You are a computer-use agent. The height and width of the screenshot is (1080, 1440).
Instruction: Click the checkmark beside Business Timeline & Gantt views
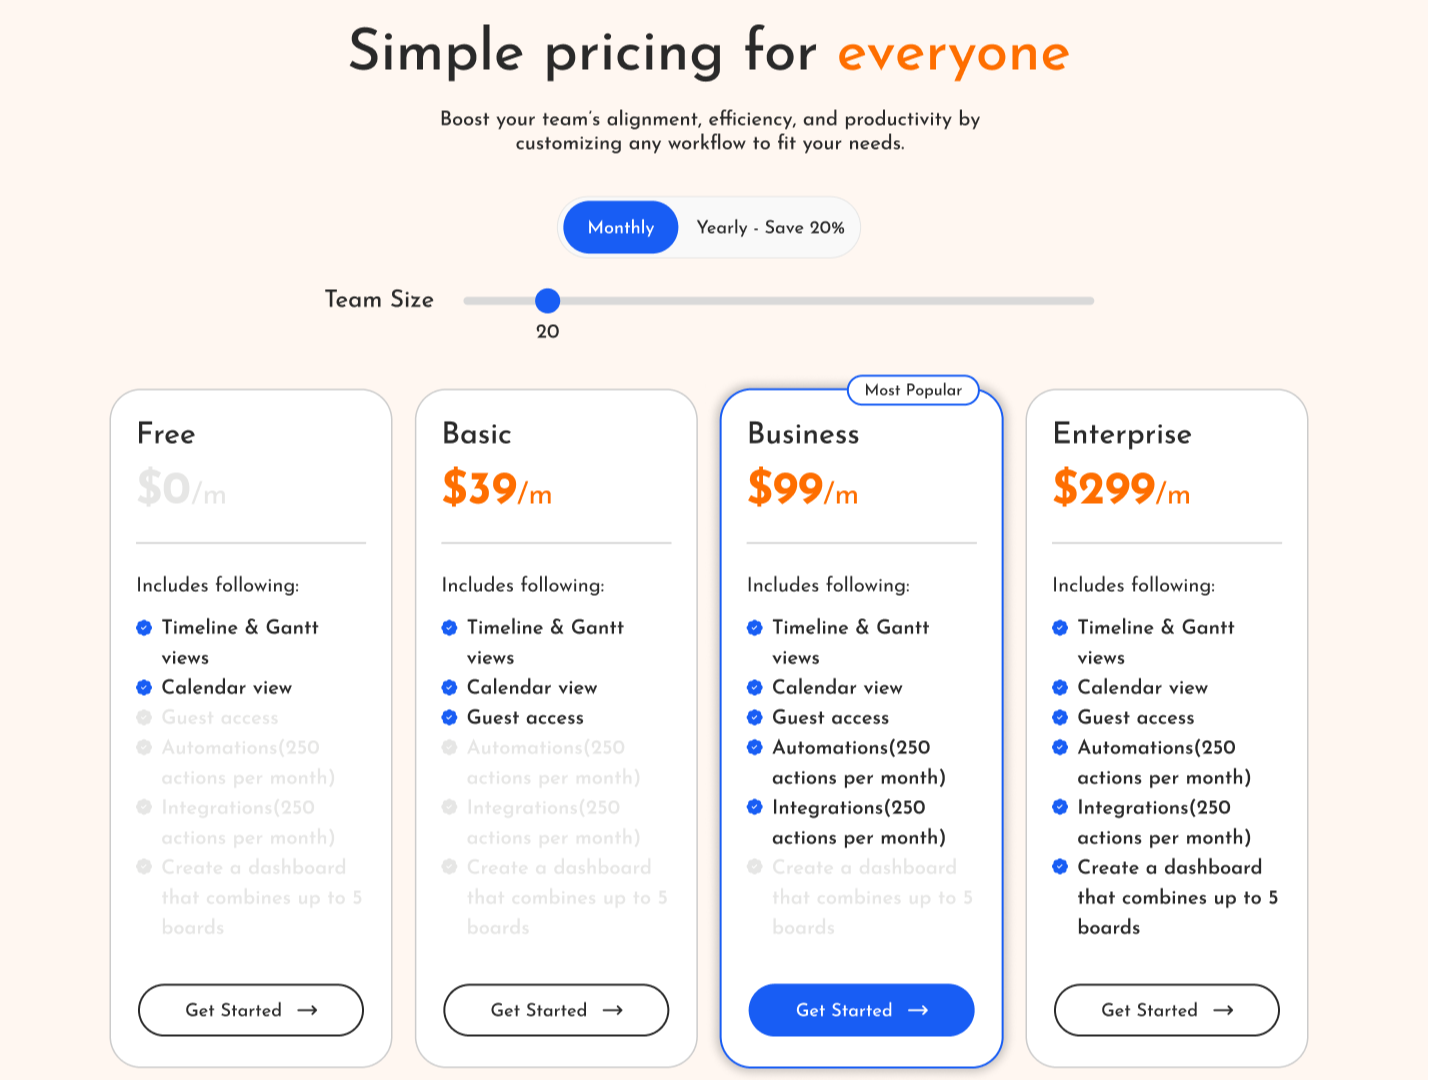[x=754, y=627]
